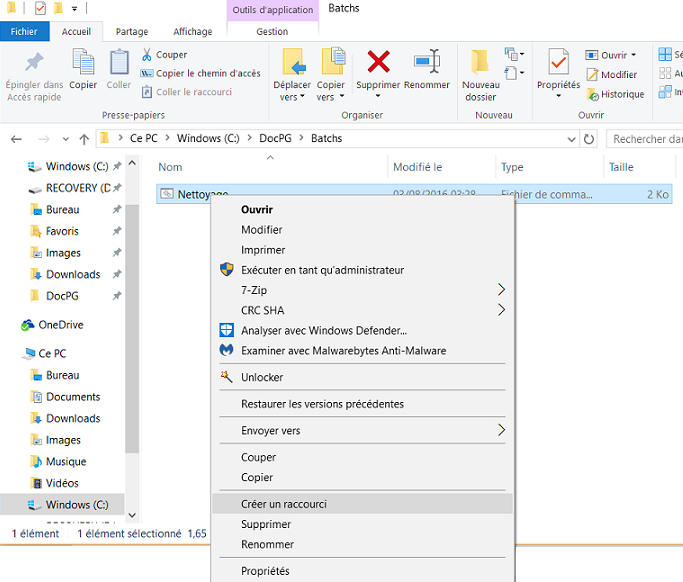Click the Copier clipboard icon in ribbon
The image size is (683, 582).
pos(83,62)
